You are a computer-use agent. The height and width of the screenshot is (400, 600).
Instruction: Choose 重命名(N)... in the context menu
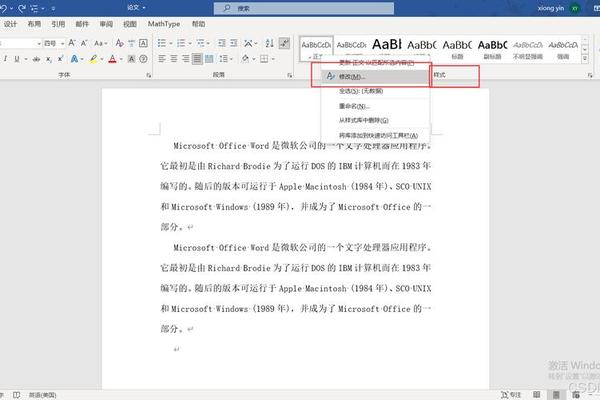tap(375, 106)
